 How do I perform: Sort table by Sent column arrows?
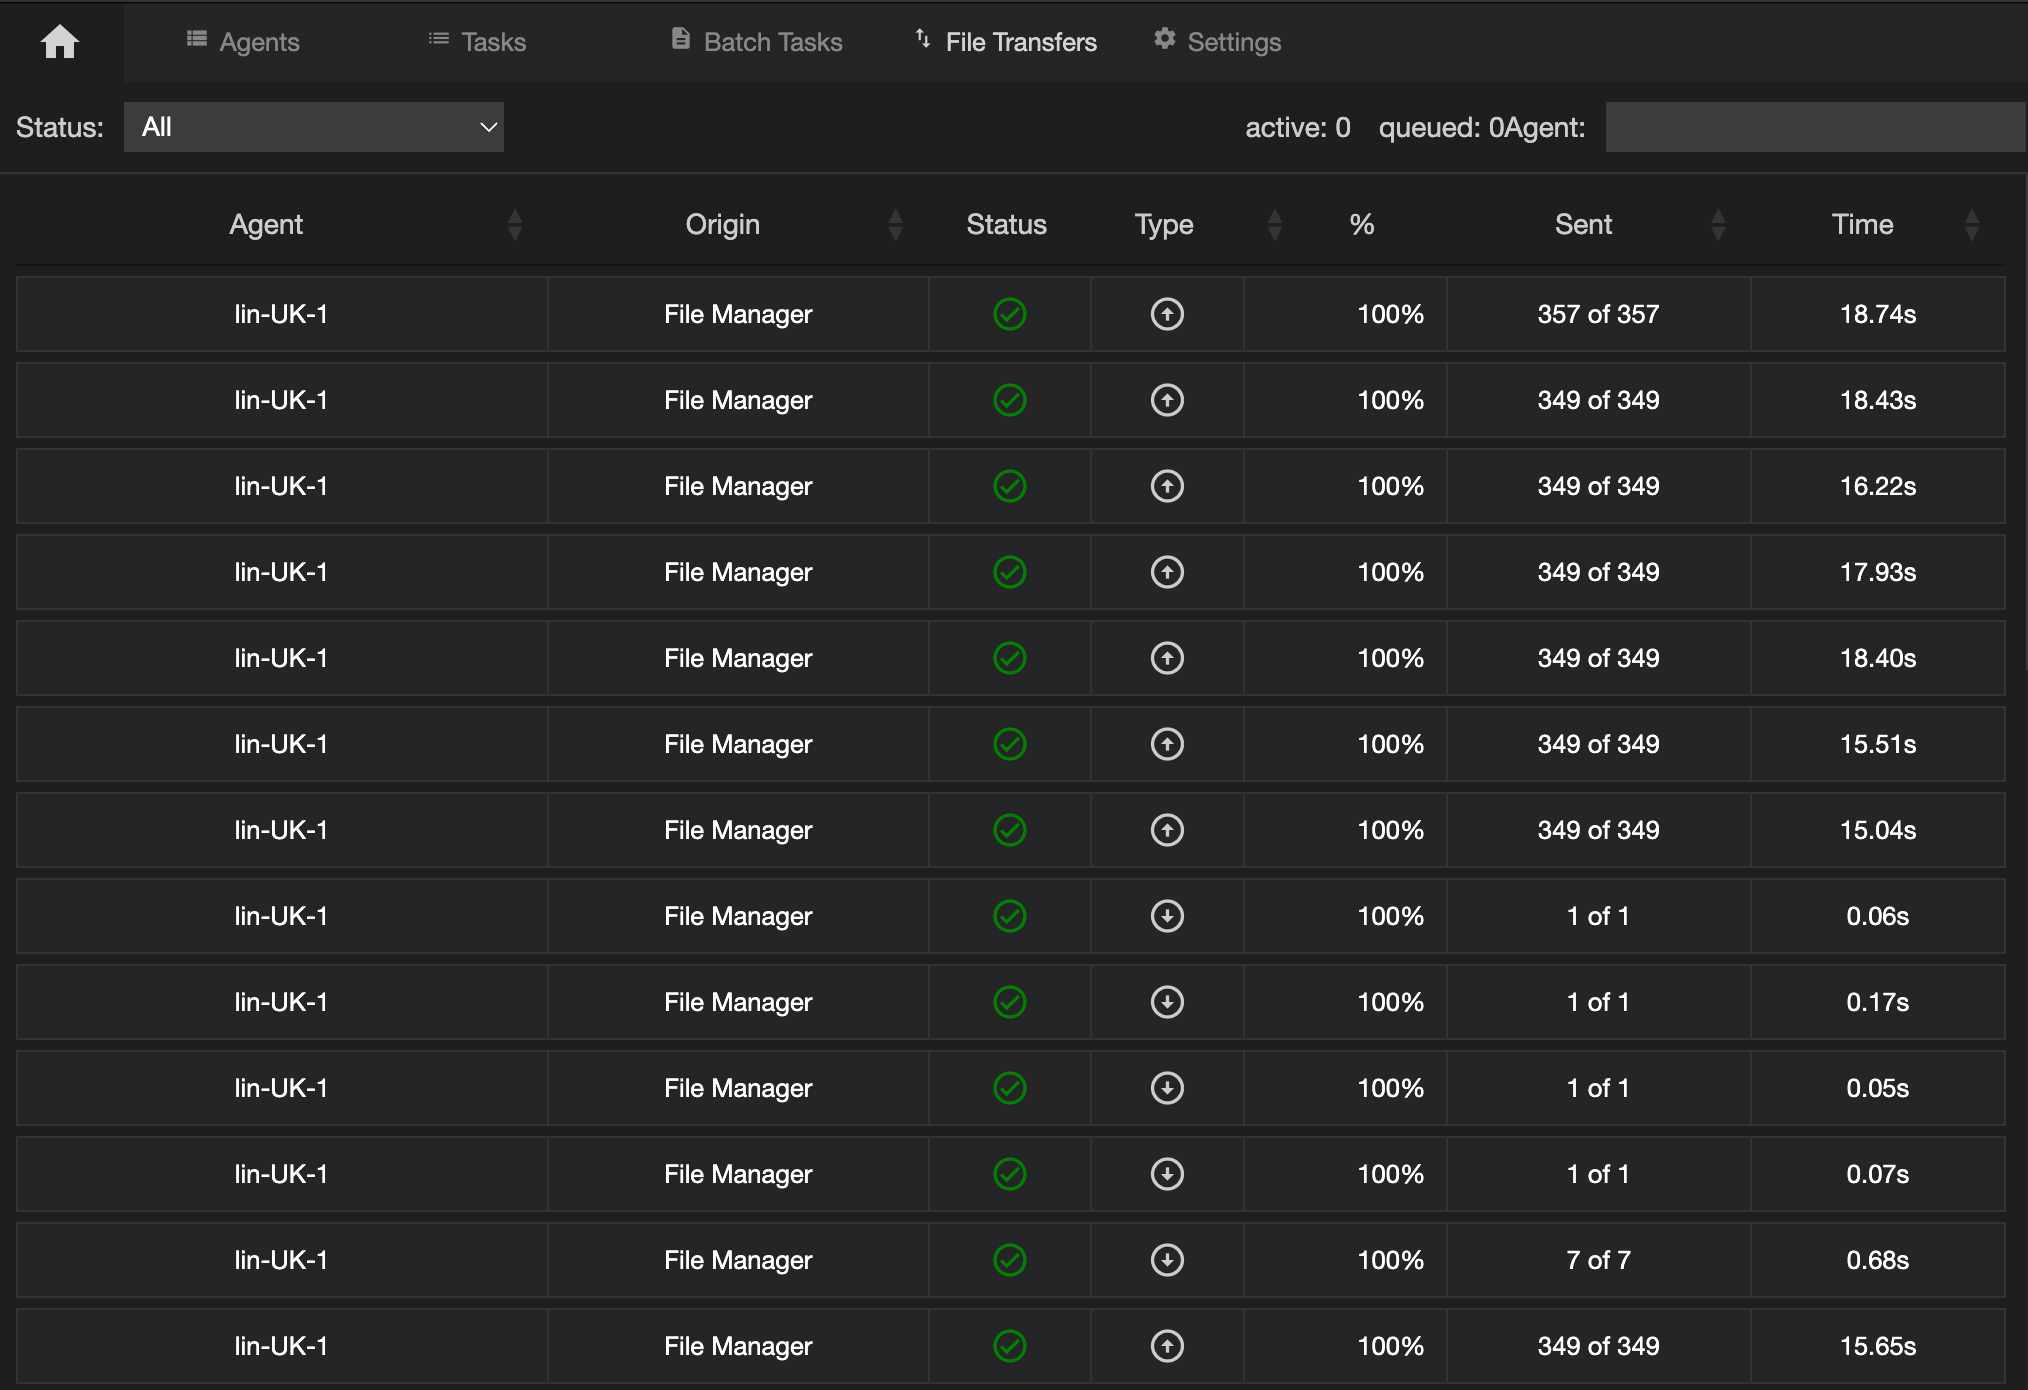point(1719,225)
